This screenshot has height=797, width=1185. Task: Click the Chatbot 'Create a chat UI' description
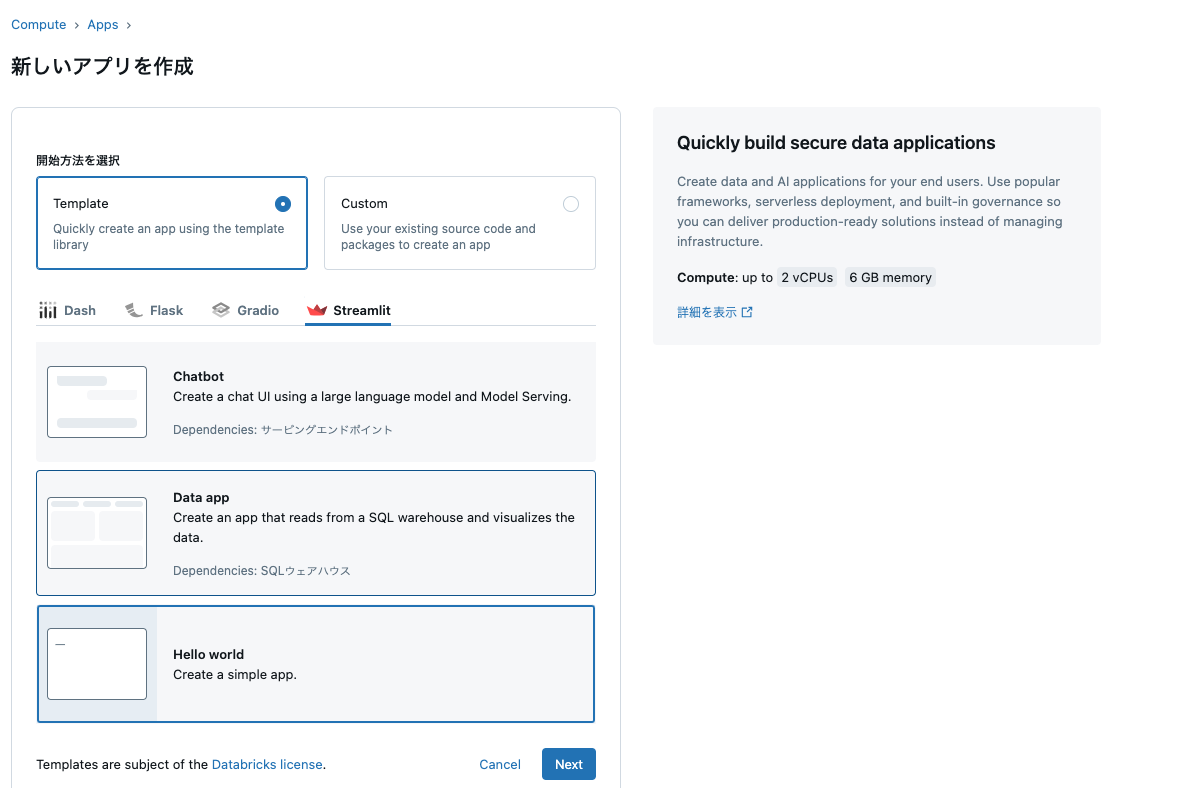pyautogui.click(x=372, y=397)
